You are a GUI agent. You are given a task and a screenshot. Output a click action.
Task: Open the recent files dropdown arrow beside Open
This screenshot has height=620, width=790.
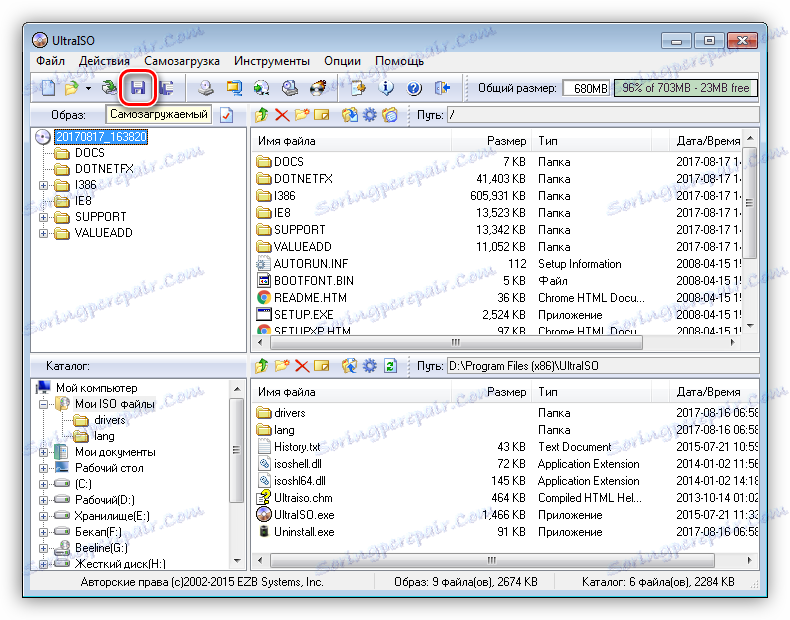tap(88, 88)
